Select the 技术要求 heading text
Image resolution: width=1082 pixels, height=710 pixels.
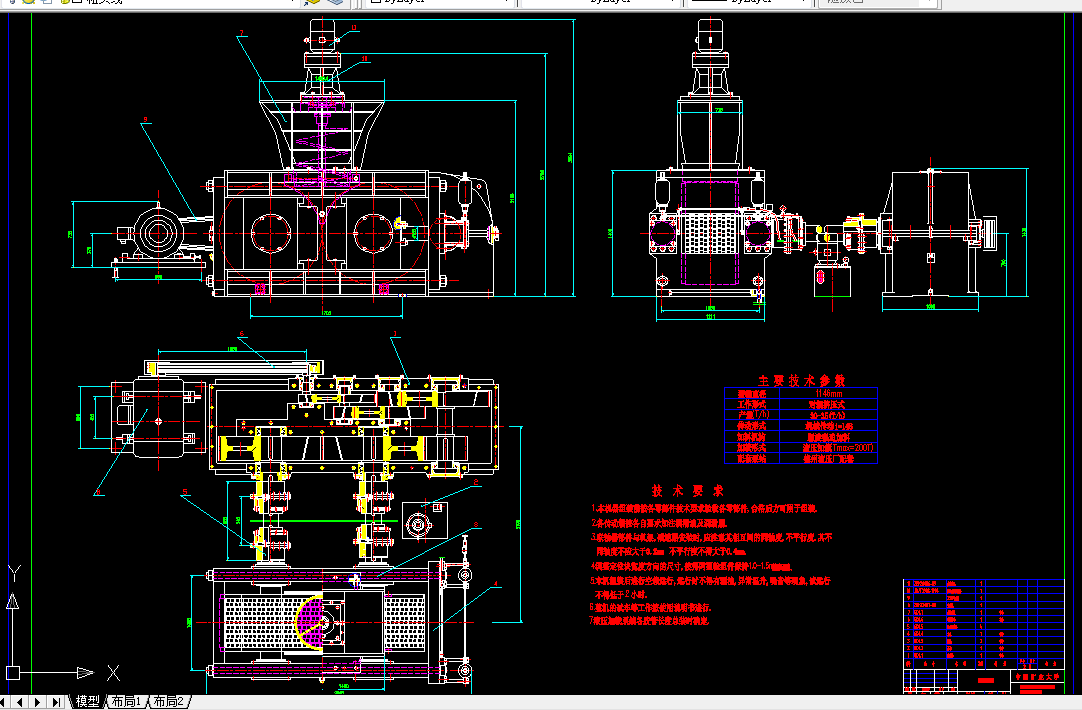click(x=687, y=491)
